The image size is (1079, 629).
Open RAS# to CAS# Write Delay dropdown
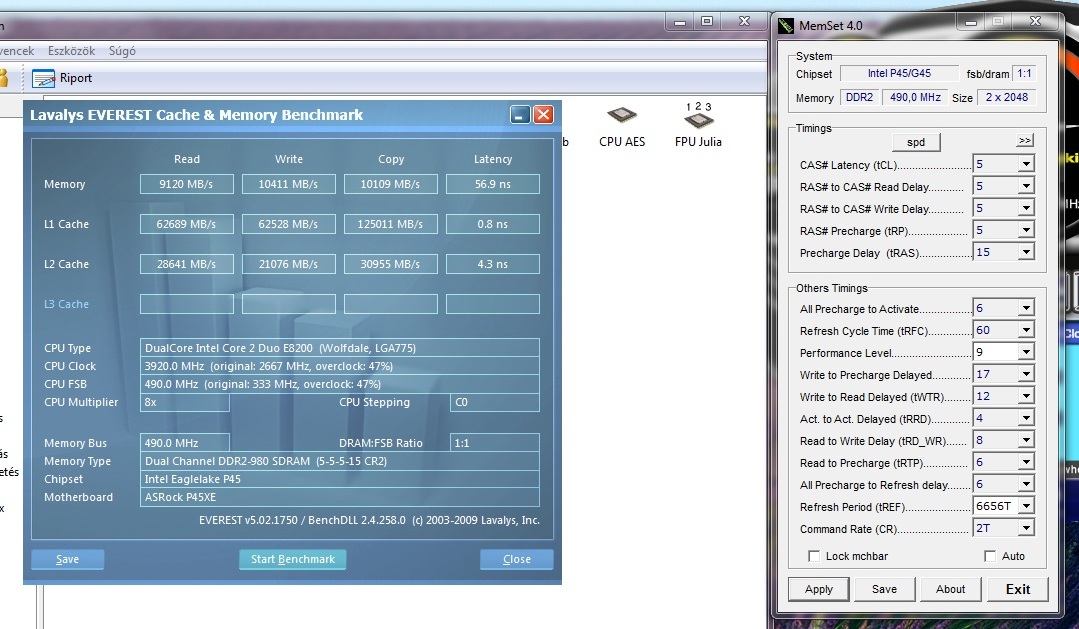pos(1026,209)
